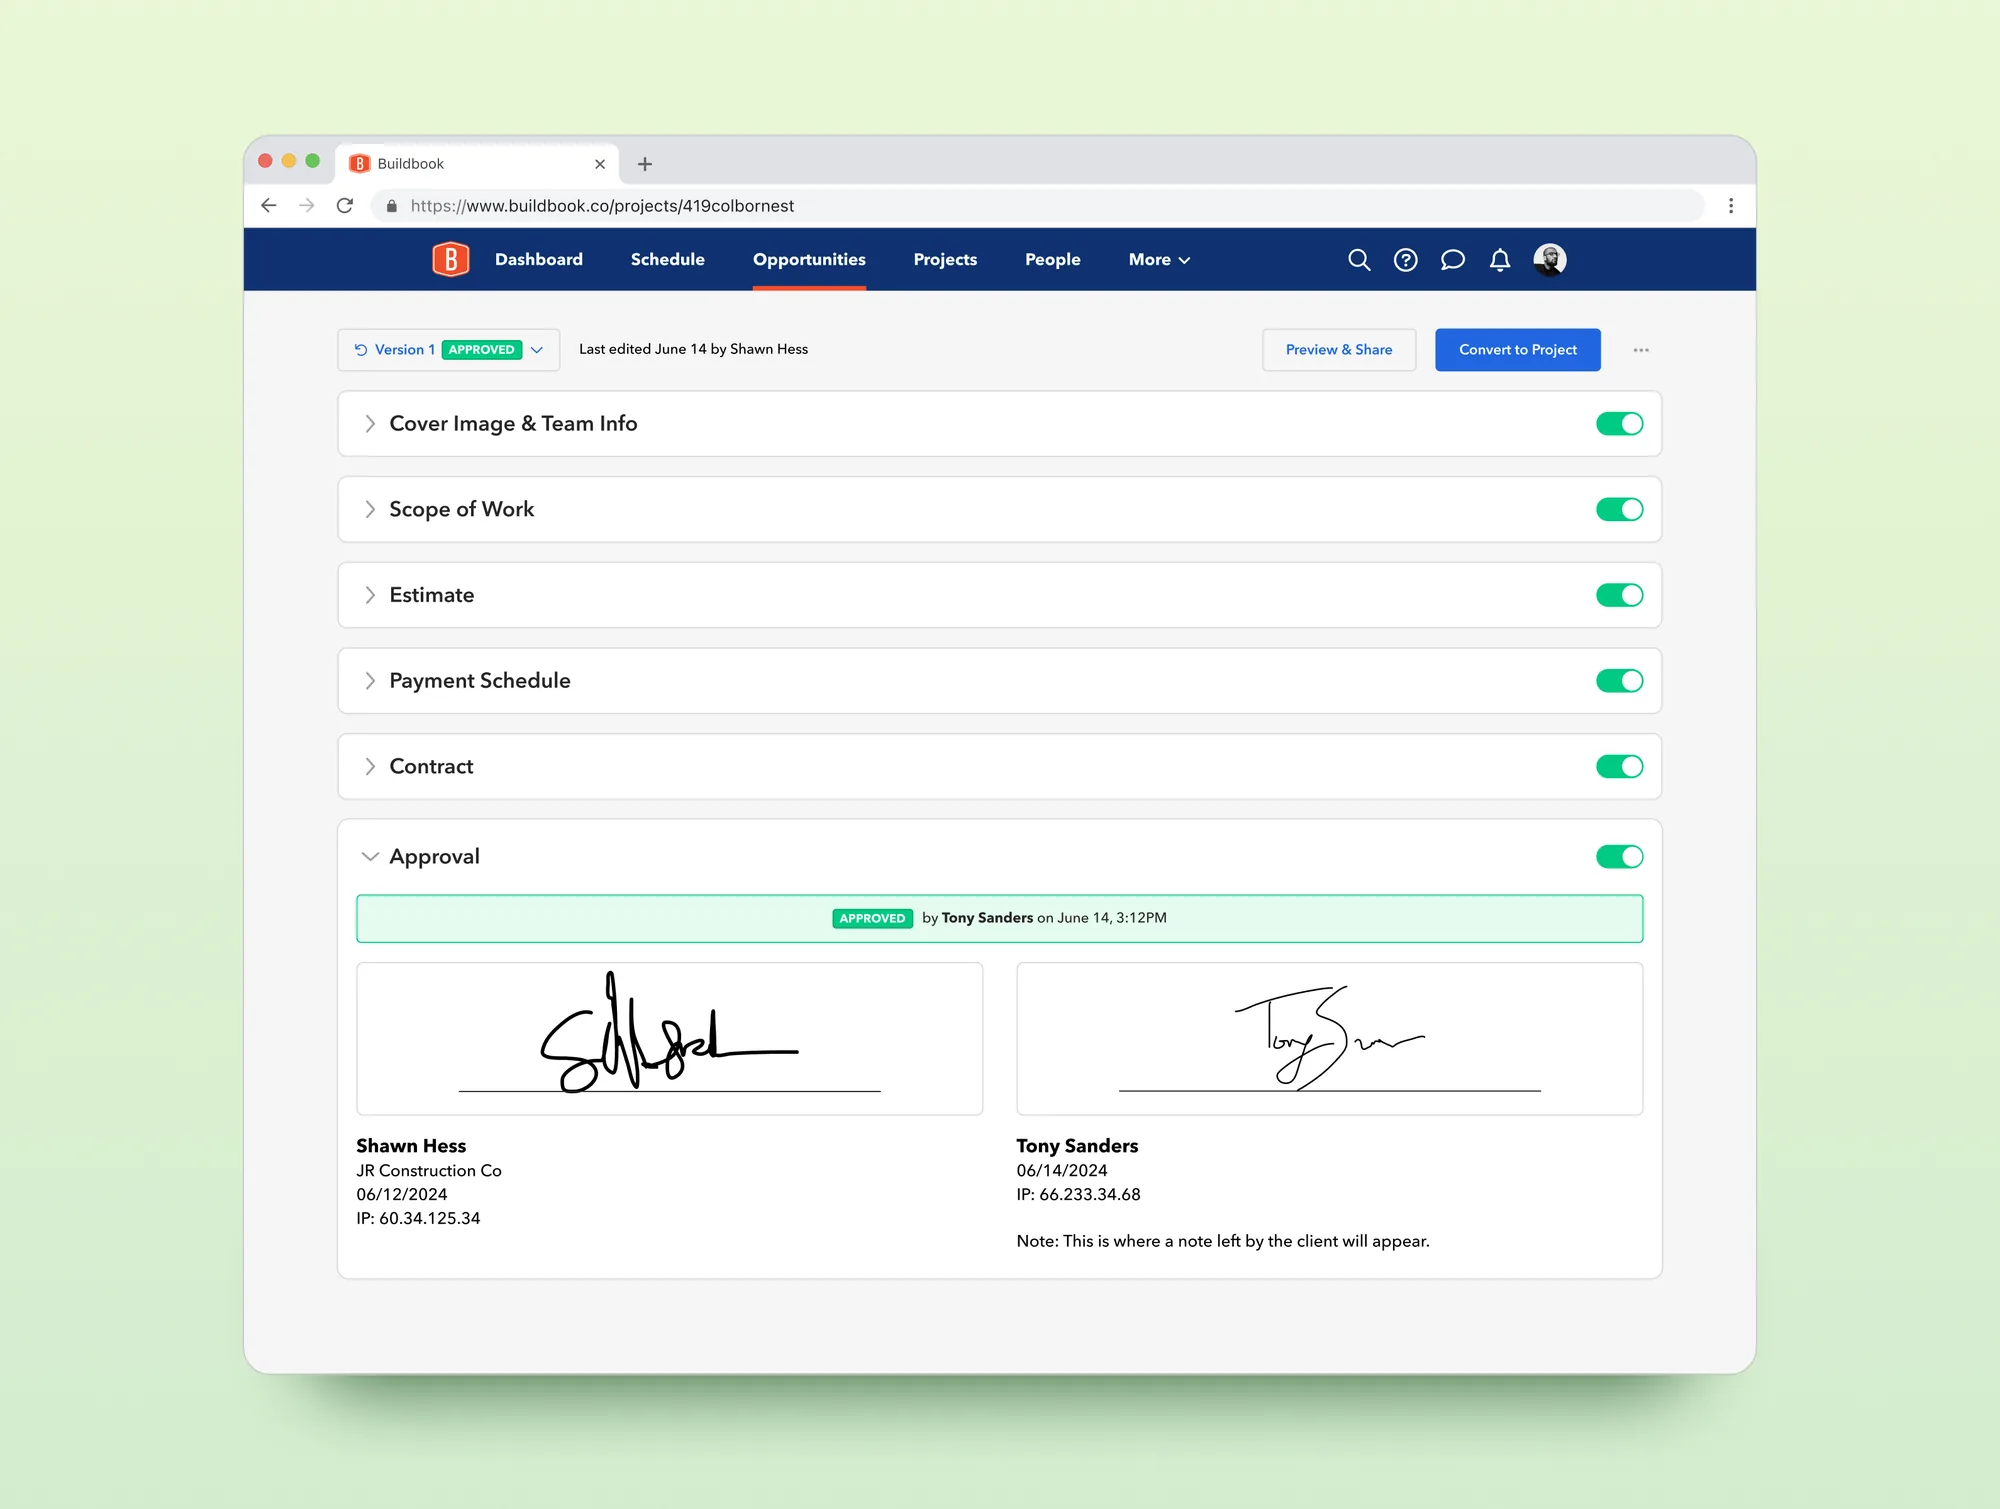This screenshot has width=2000, height=1509.
Task: Click the Preview & Share button
Action: click(x=1339, y=350)
